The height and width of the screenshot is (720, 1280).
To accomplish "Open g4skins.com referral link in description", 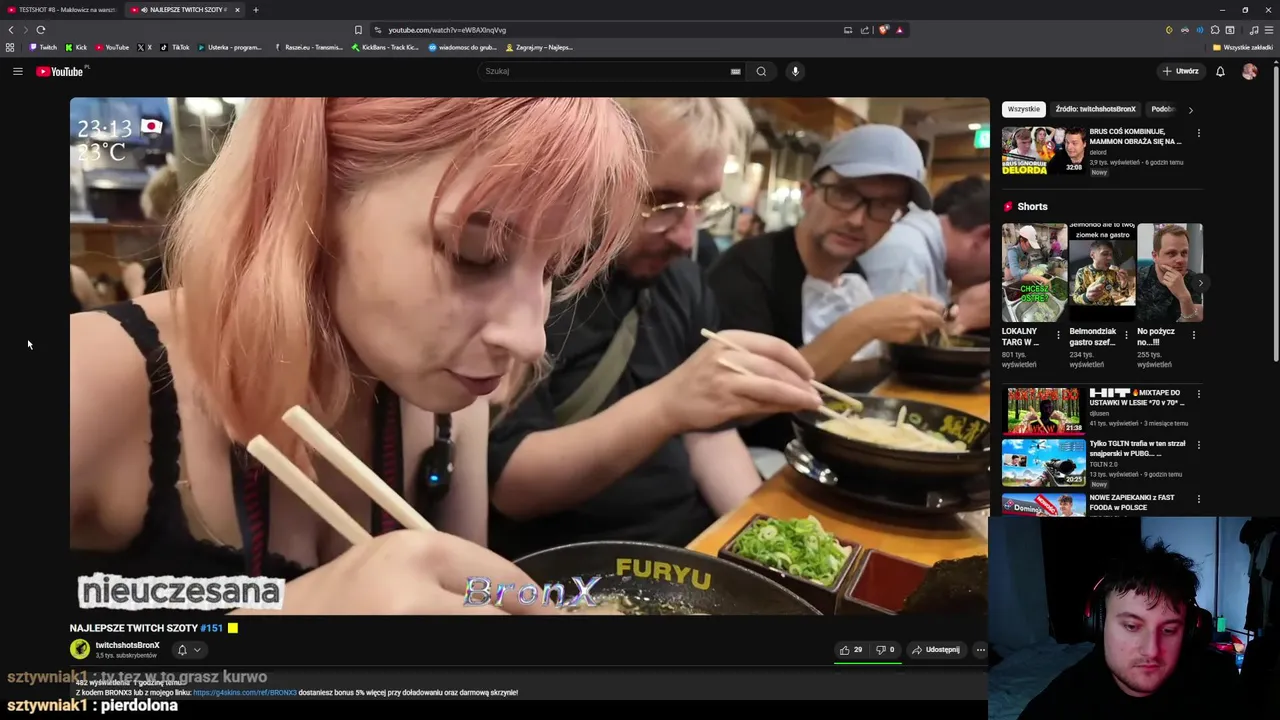I will [244, 692].
